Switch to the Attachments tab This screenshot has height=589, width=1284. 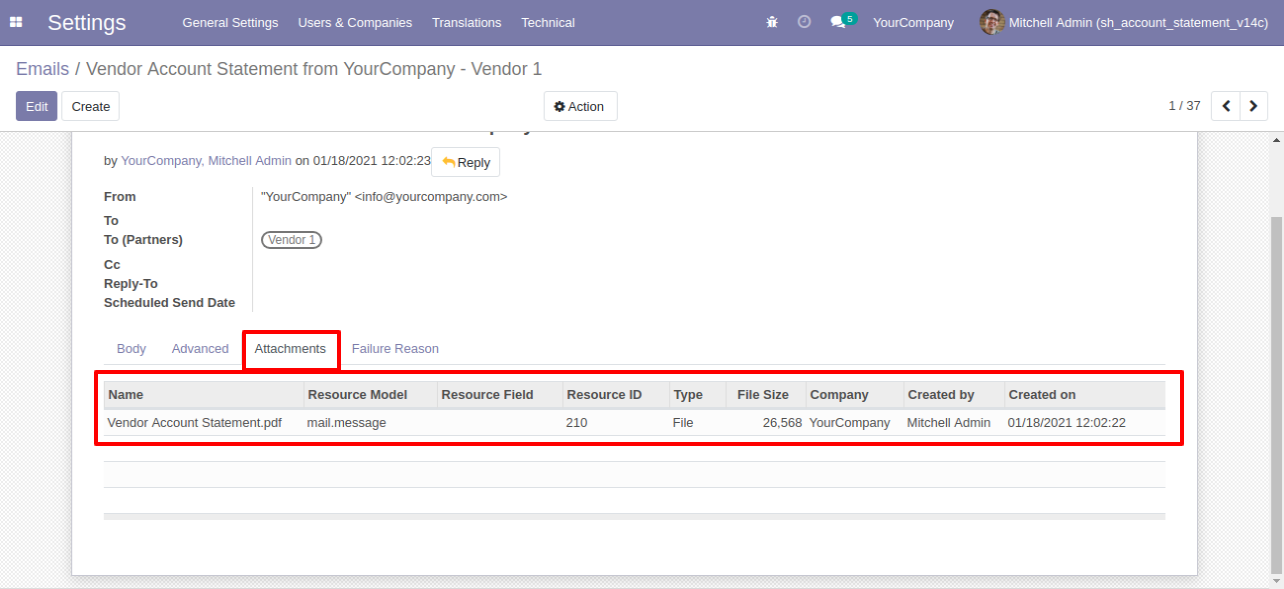coord(290,349)
